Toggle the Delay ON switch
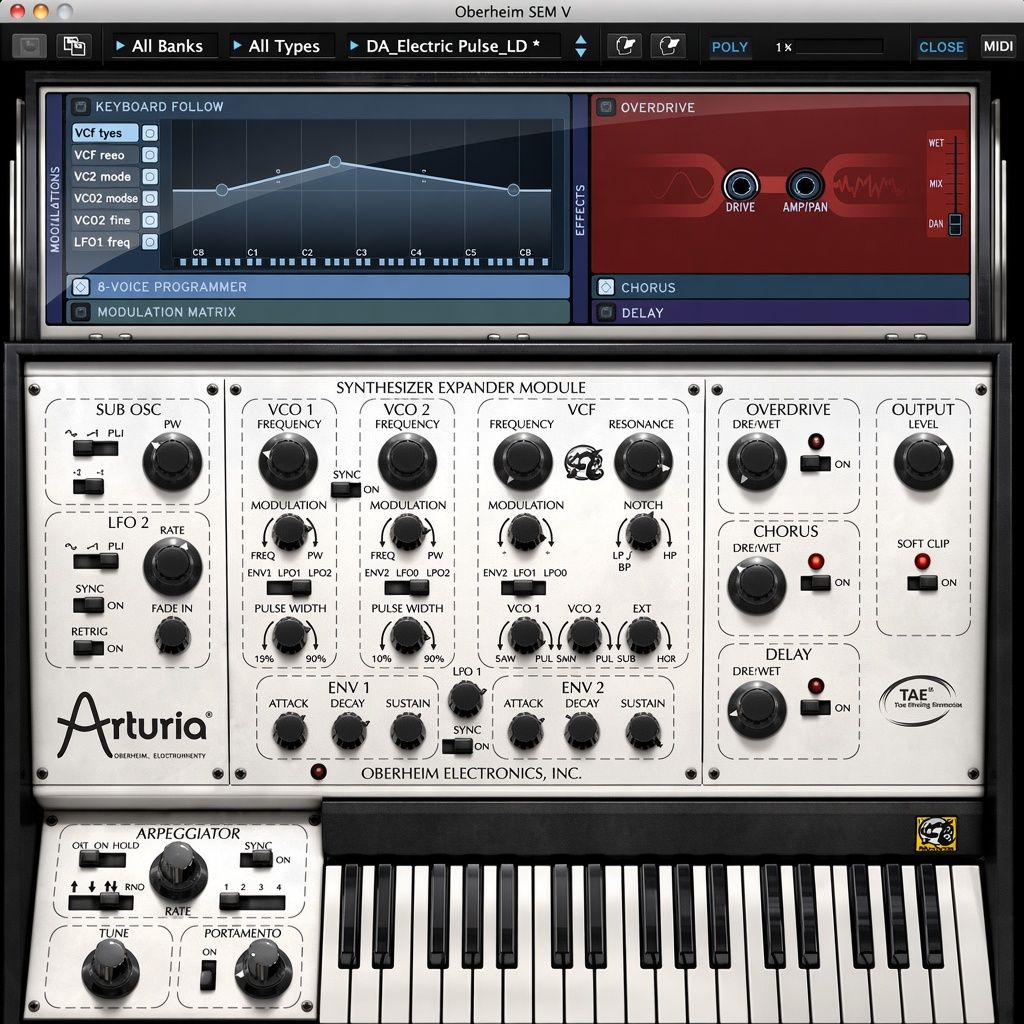The height and width of the screenshot is (1024, 1024). (x=815, y=707)
